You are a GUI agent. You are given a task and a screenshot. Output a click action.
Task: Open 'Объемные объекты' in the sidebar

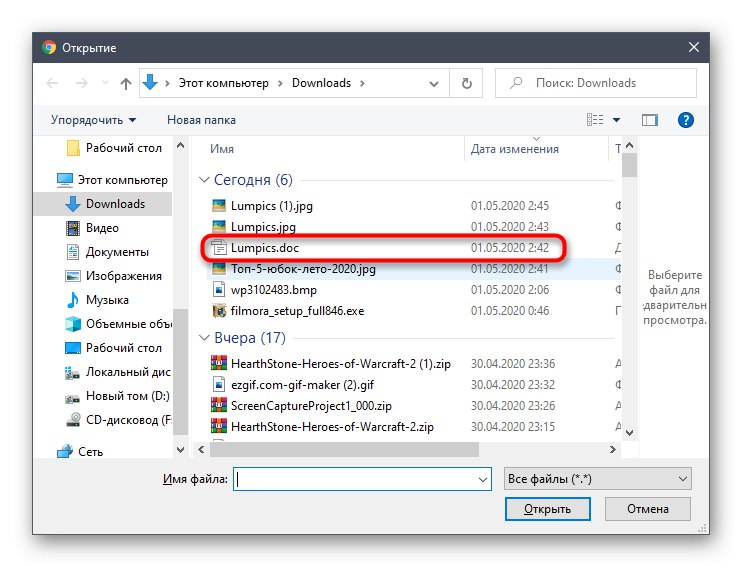[x=118, y=324]
